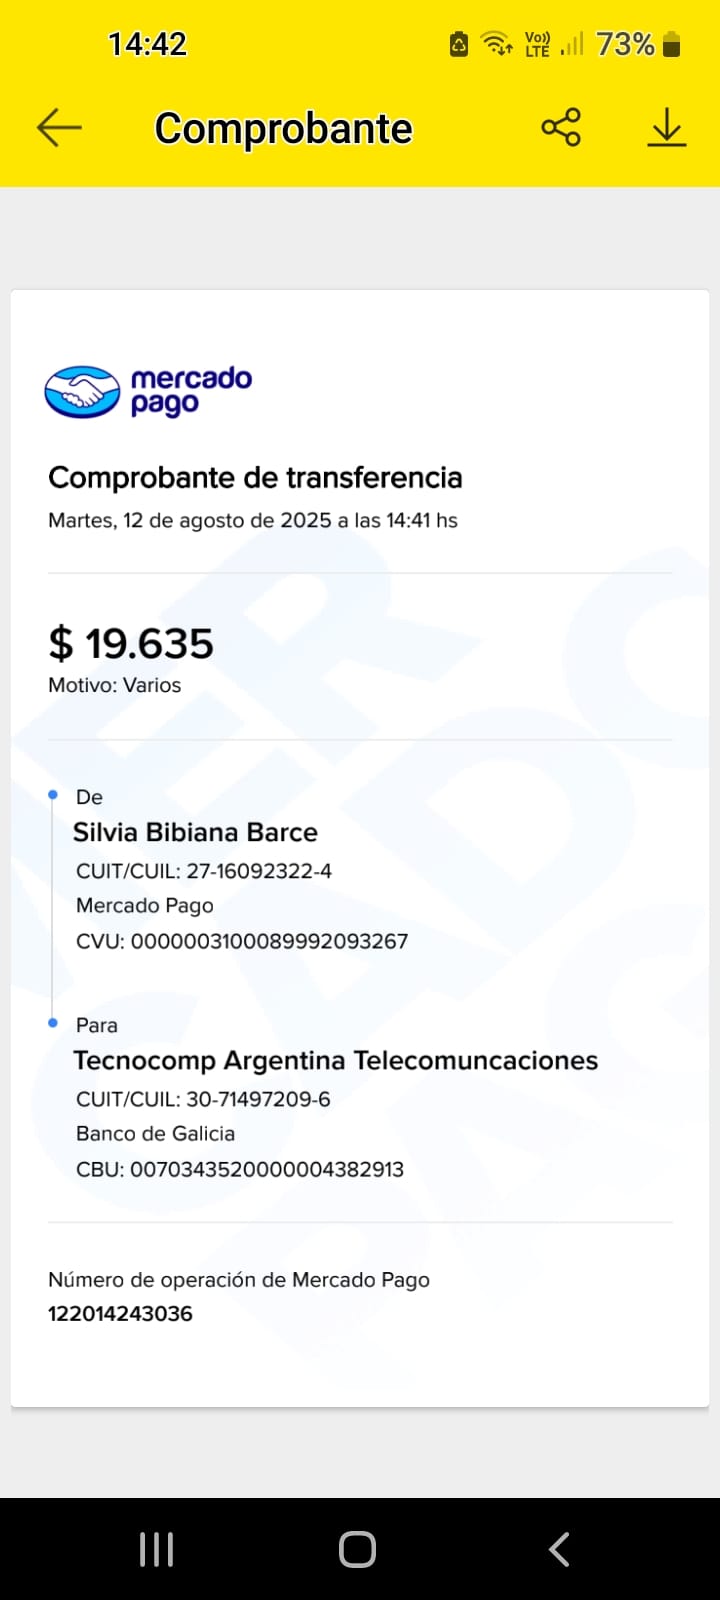The width and height of the screenshot is (720, 1600).
Task: Select sender name Silvia Bibiana Barce
Action: pyautogui.click(x=195, y=832)
